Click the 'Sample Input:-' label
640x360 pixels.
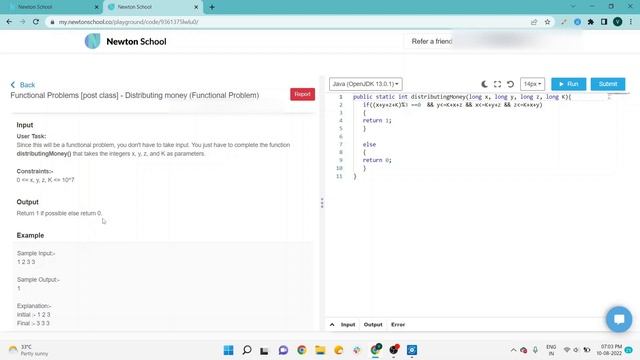[36, 253]
